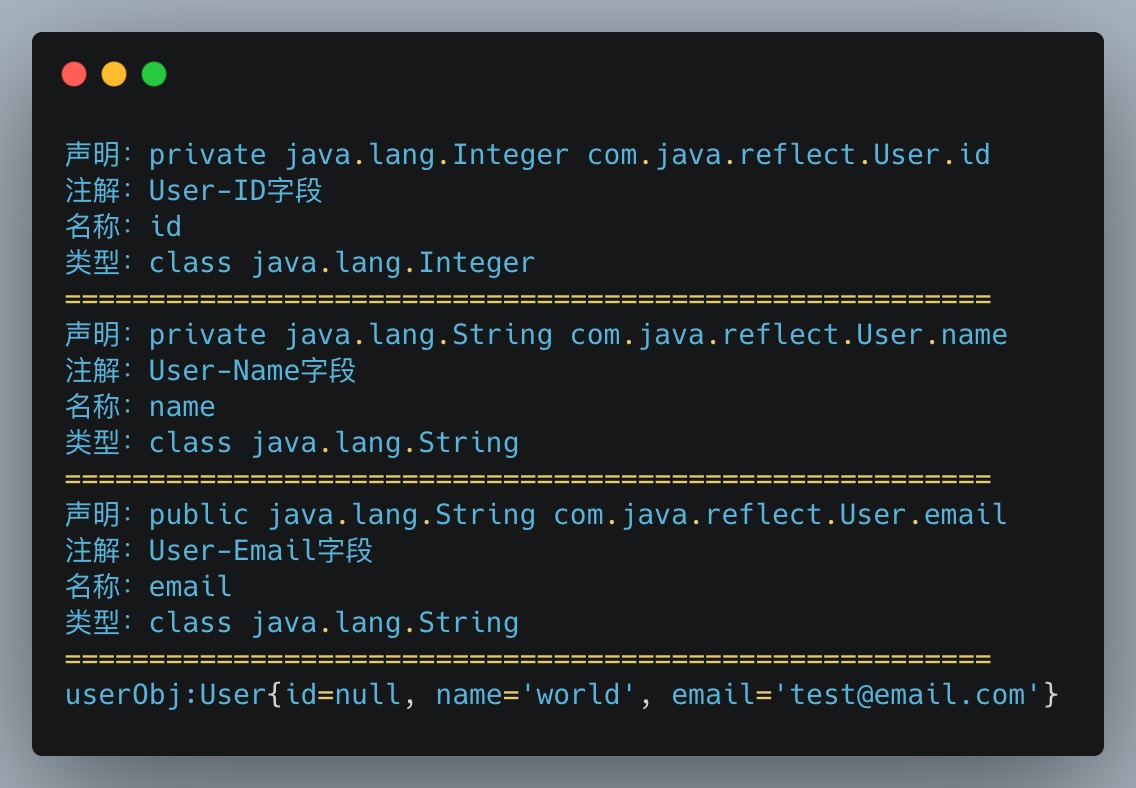Click the green maximize window button
Screen dimensions: 1136x788
coord(154,74)
